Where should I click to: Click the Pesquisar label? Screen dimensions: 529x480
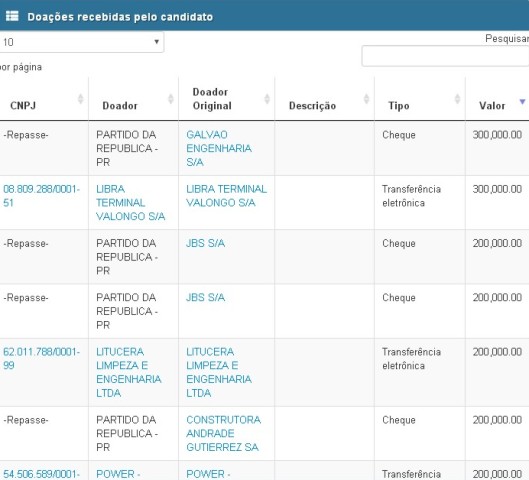tap(507, 38)
